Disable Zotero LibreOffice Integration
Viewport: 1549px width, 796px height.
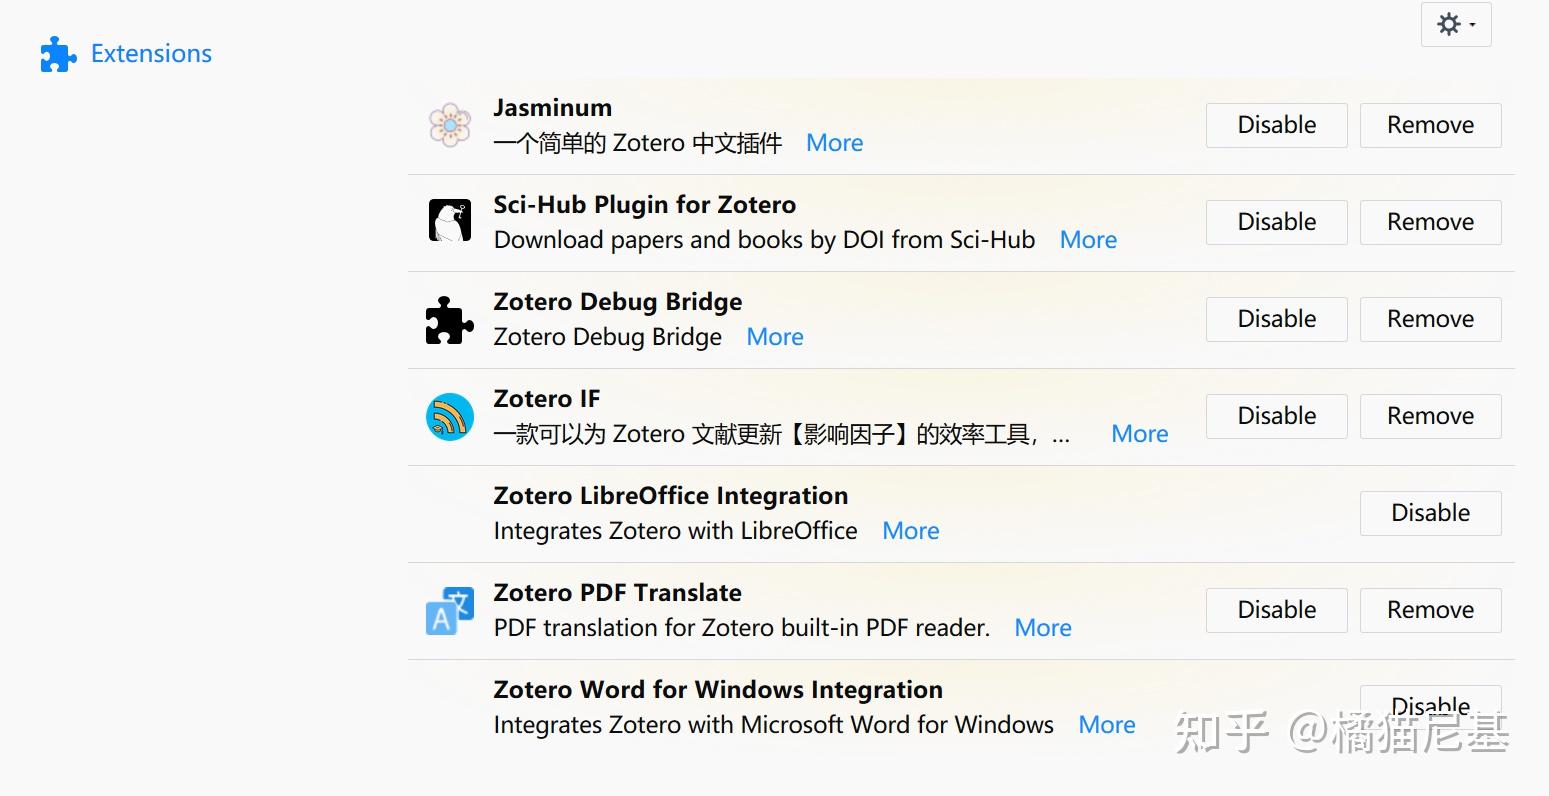click(x=1430, y=513)
